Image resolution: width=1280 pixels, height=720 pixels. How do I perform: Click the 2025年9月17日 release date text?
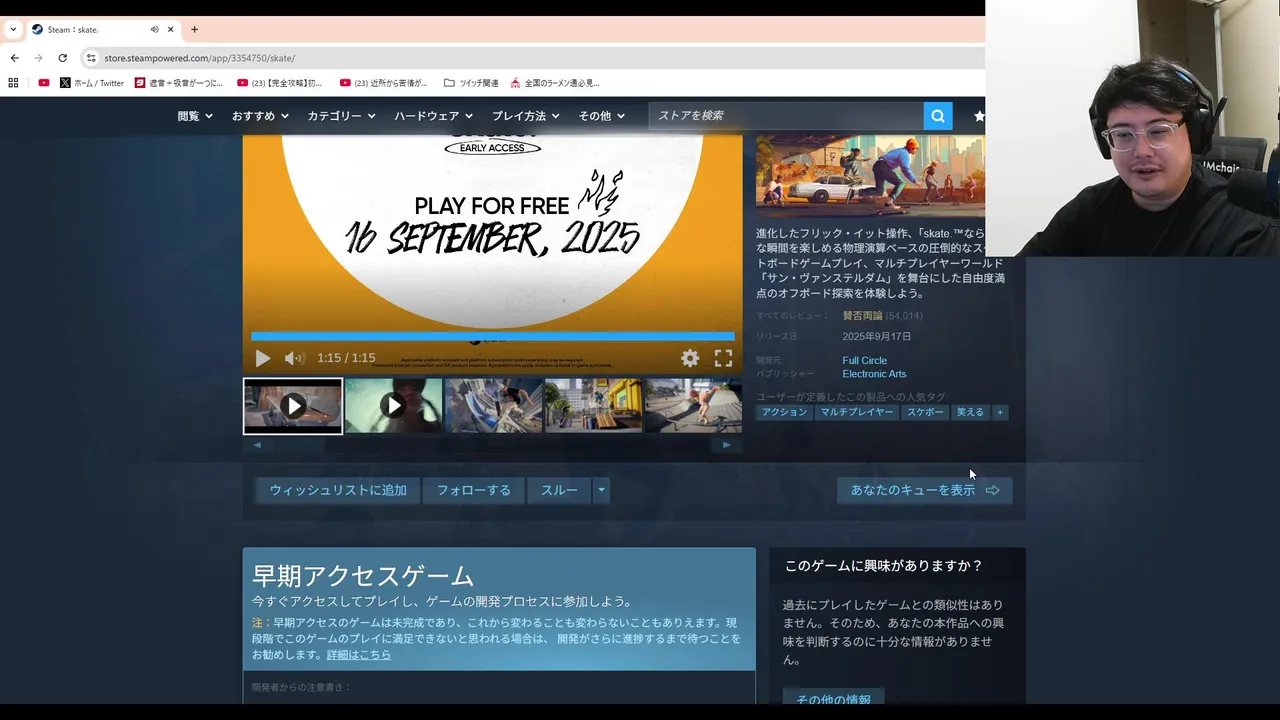click(877, 337)
